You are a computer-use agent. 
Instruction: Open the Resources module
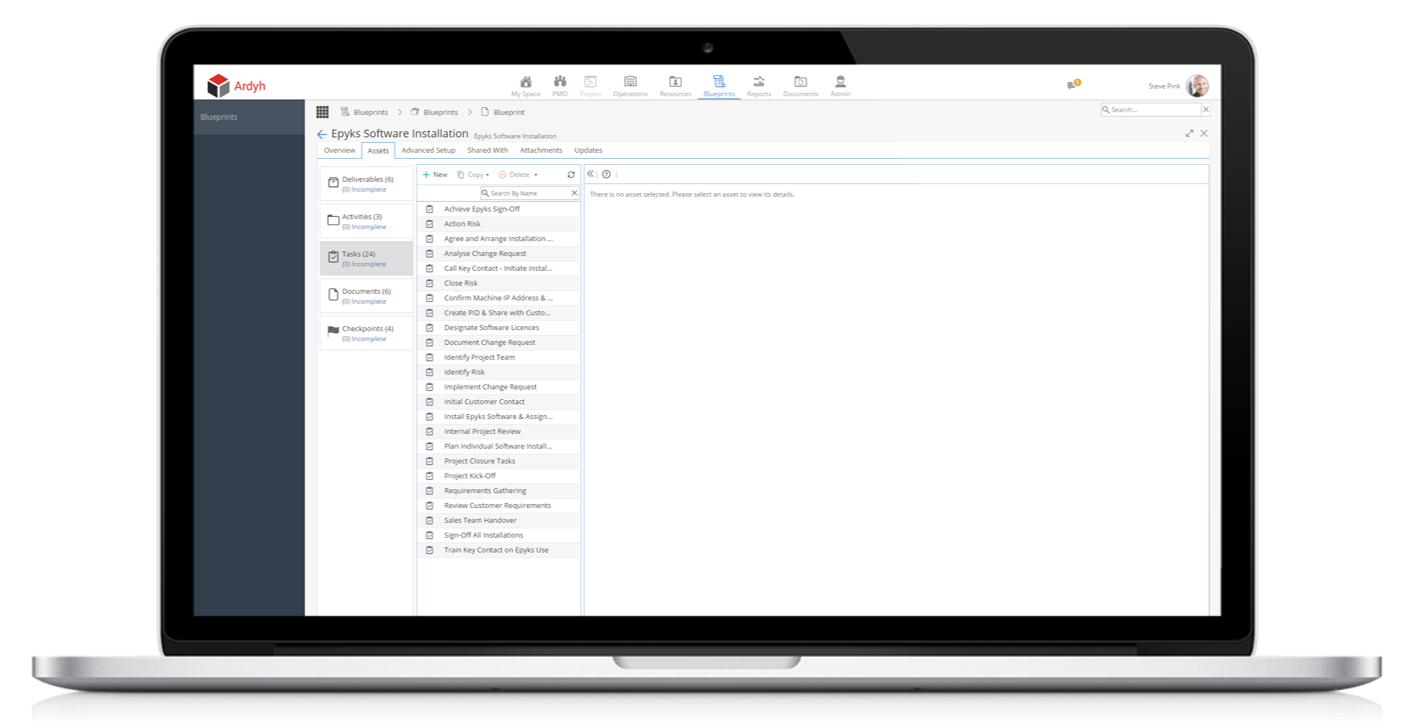pyautogui.click(x=675, y=86)
